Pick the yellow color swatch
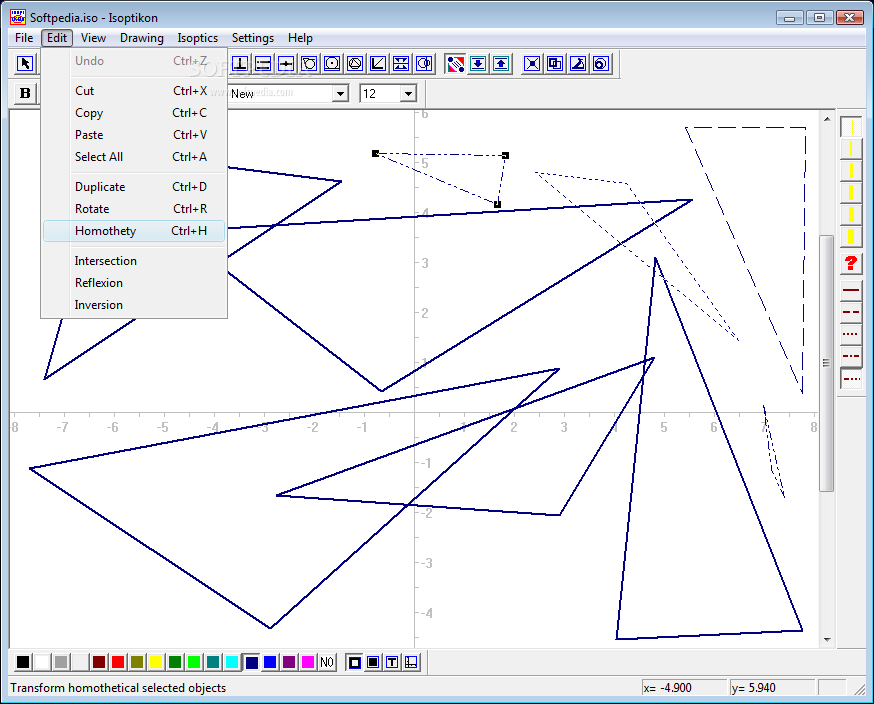874x704 pixels. 156,662
